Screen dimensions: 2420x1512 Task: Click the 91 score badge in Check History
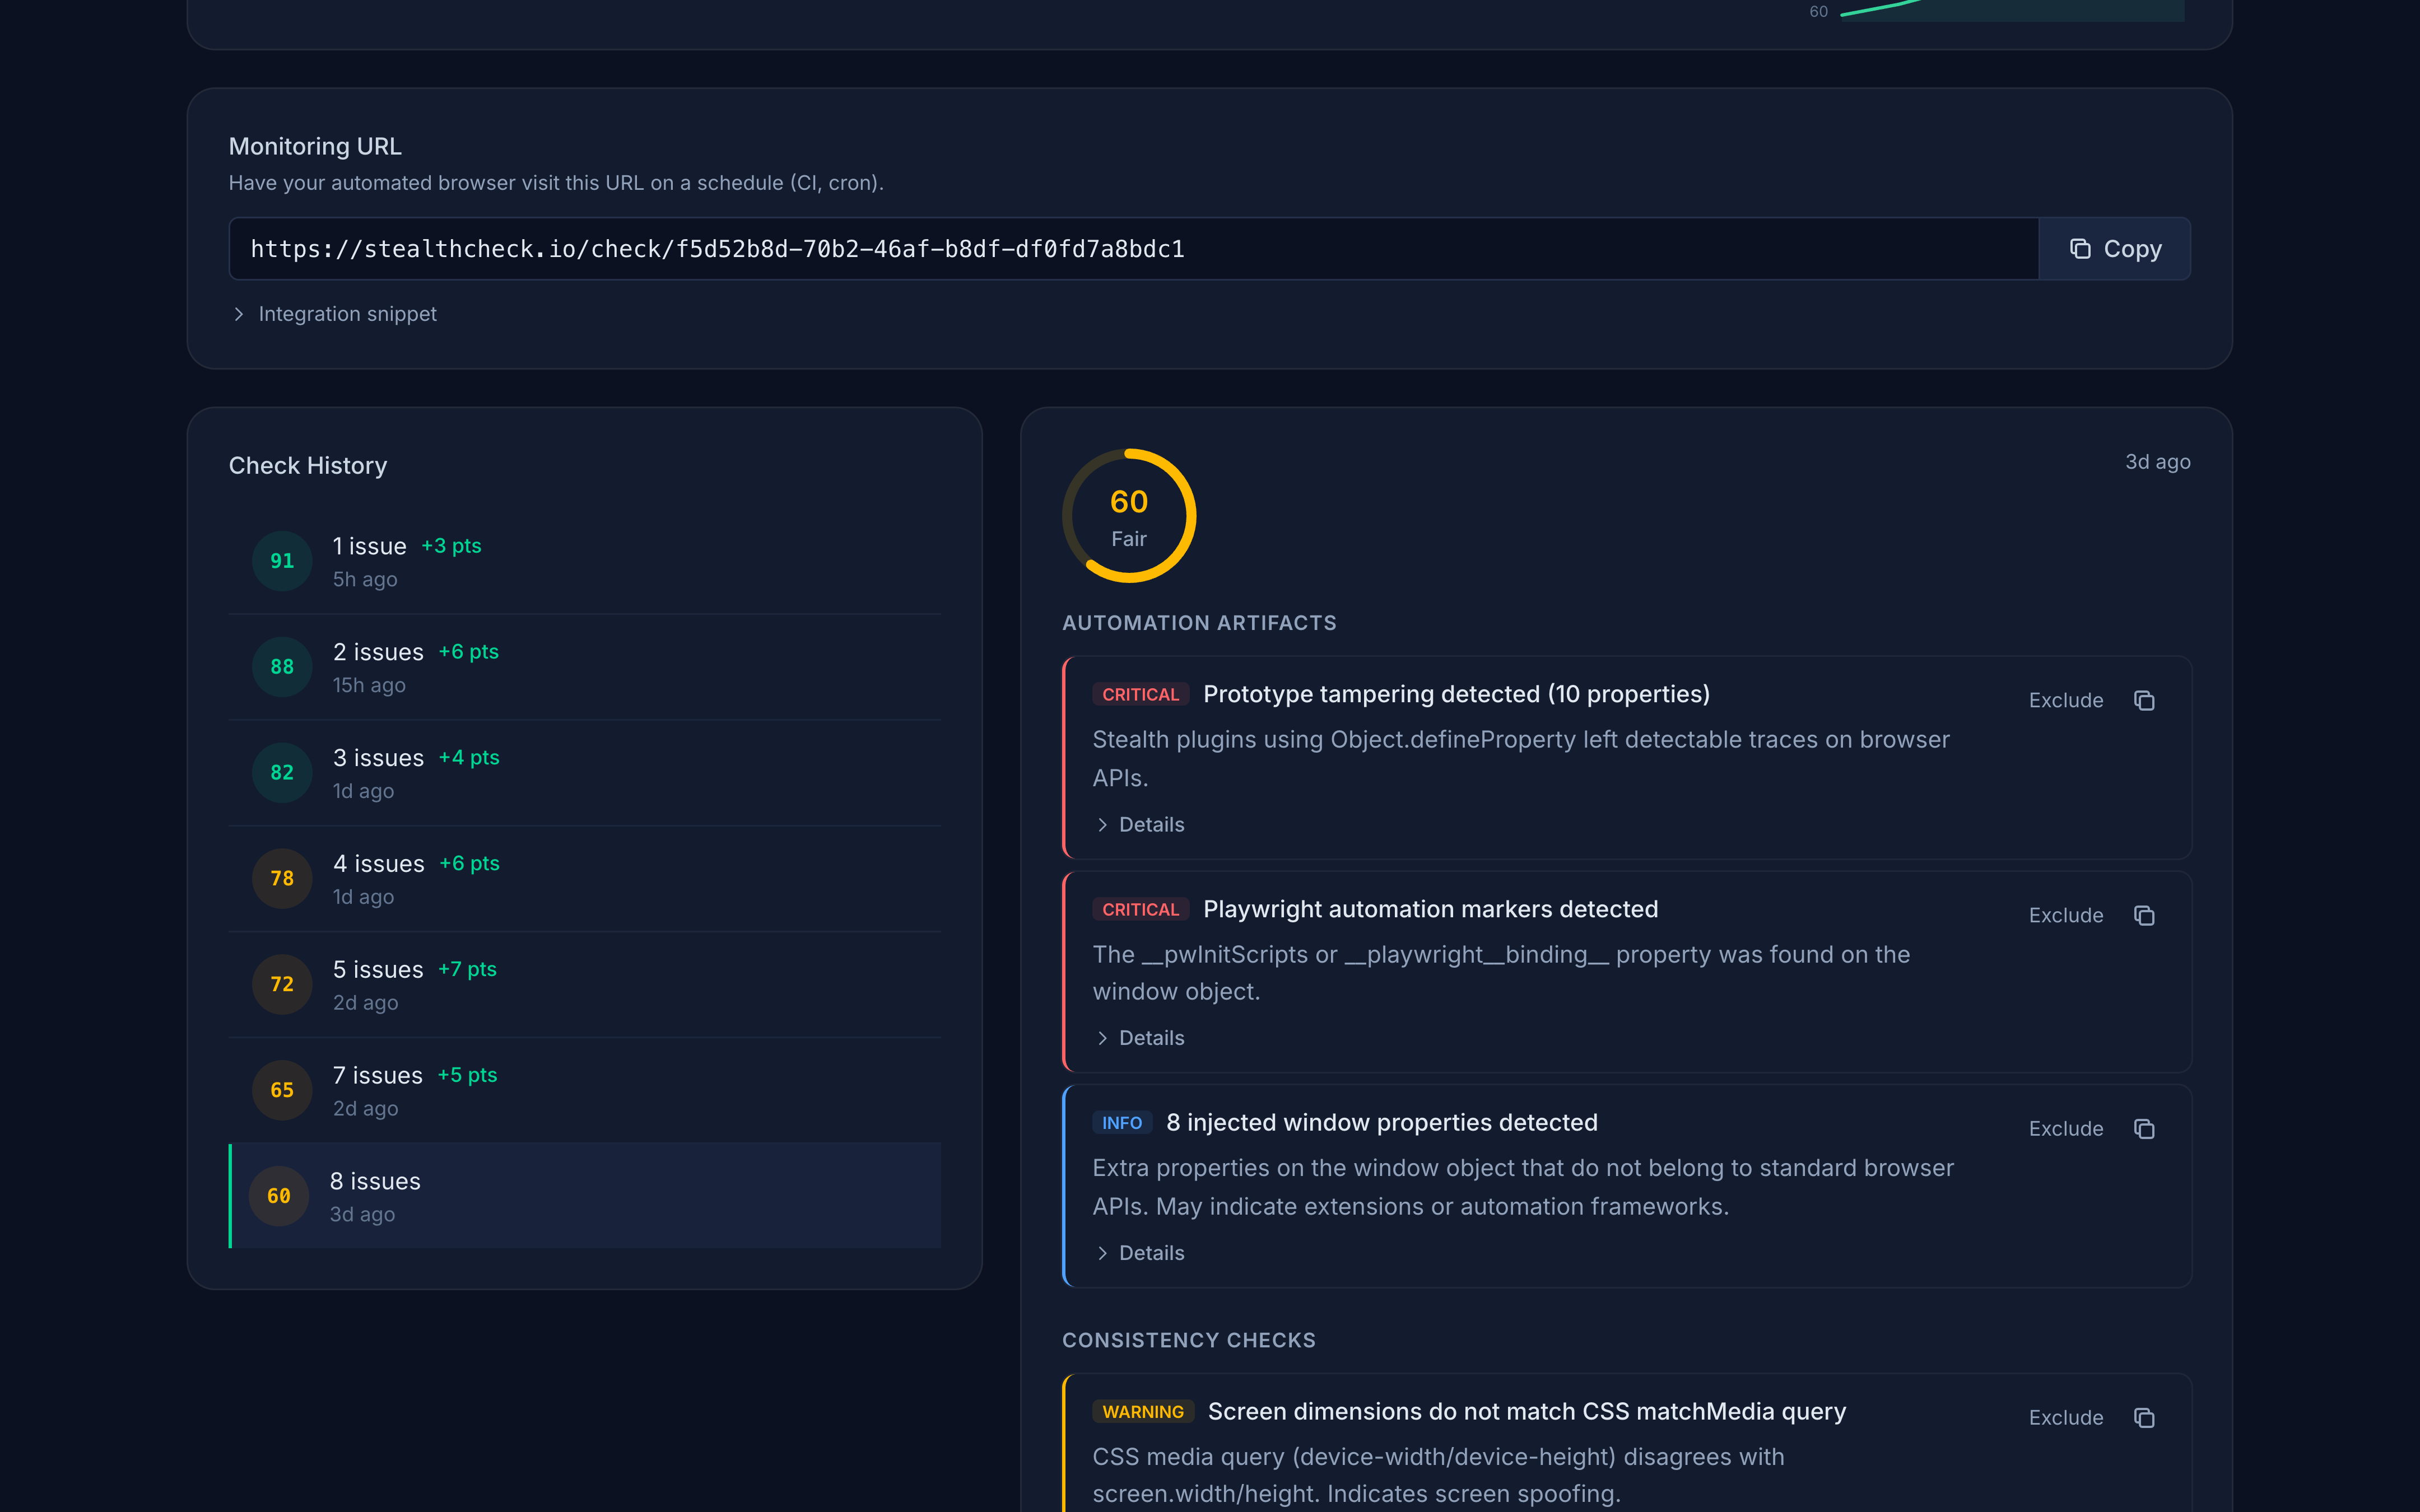pyautogui.click(x=282, y=561)
